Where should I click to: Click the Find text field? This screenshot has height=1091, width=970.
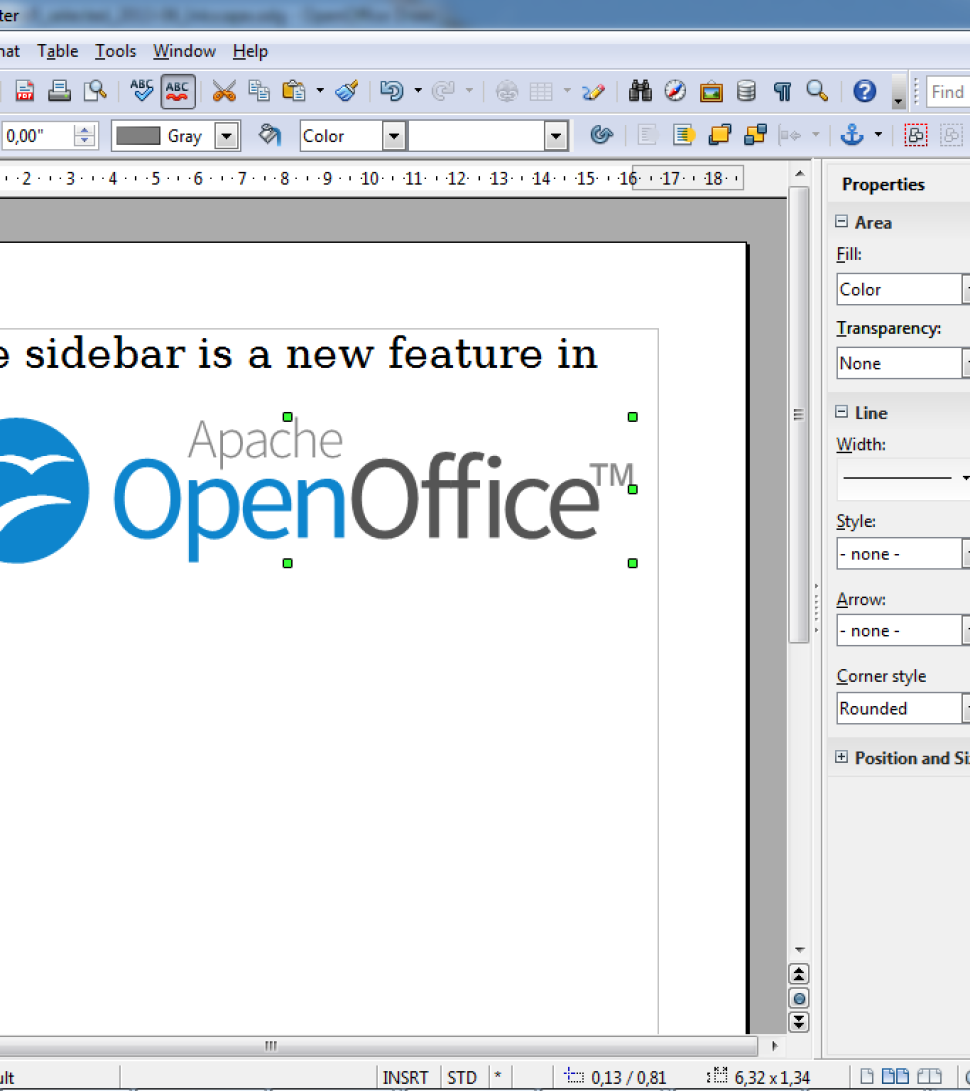948,92
